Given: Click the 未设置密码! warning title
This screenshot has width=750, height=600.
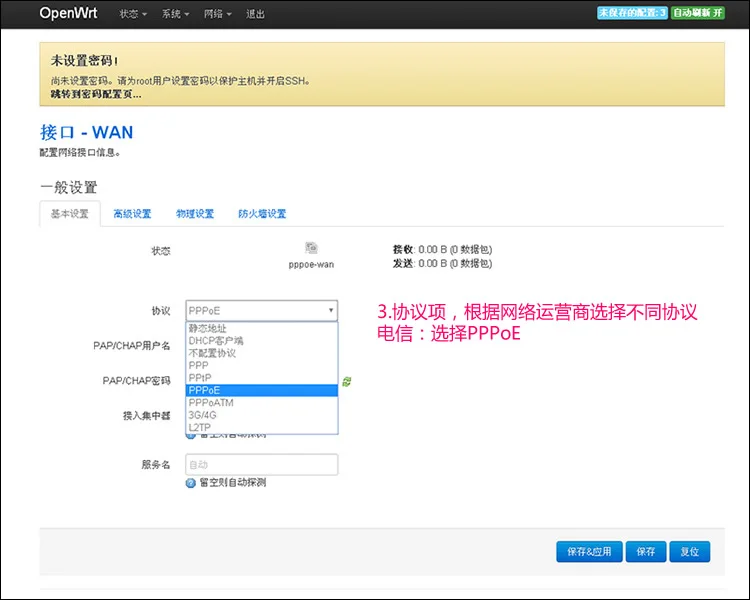Looking at the screenshot, I should pyautogui.click(x=84, y=61).
